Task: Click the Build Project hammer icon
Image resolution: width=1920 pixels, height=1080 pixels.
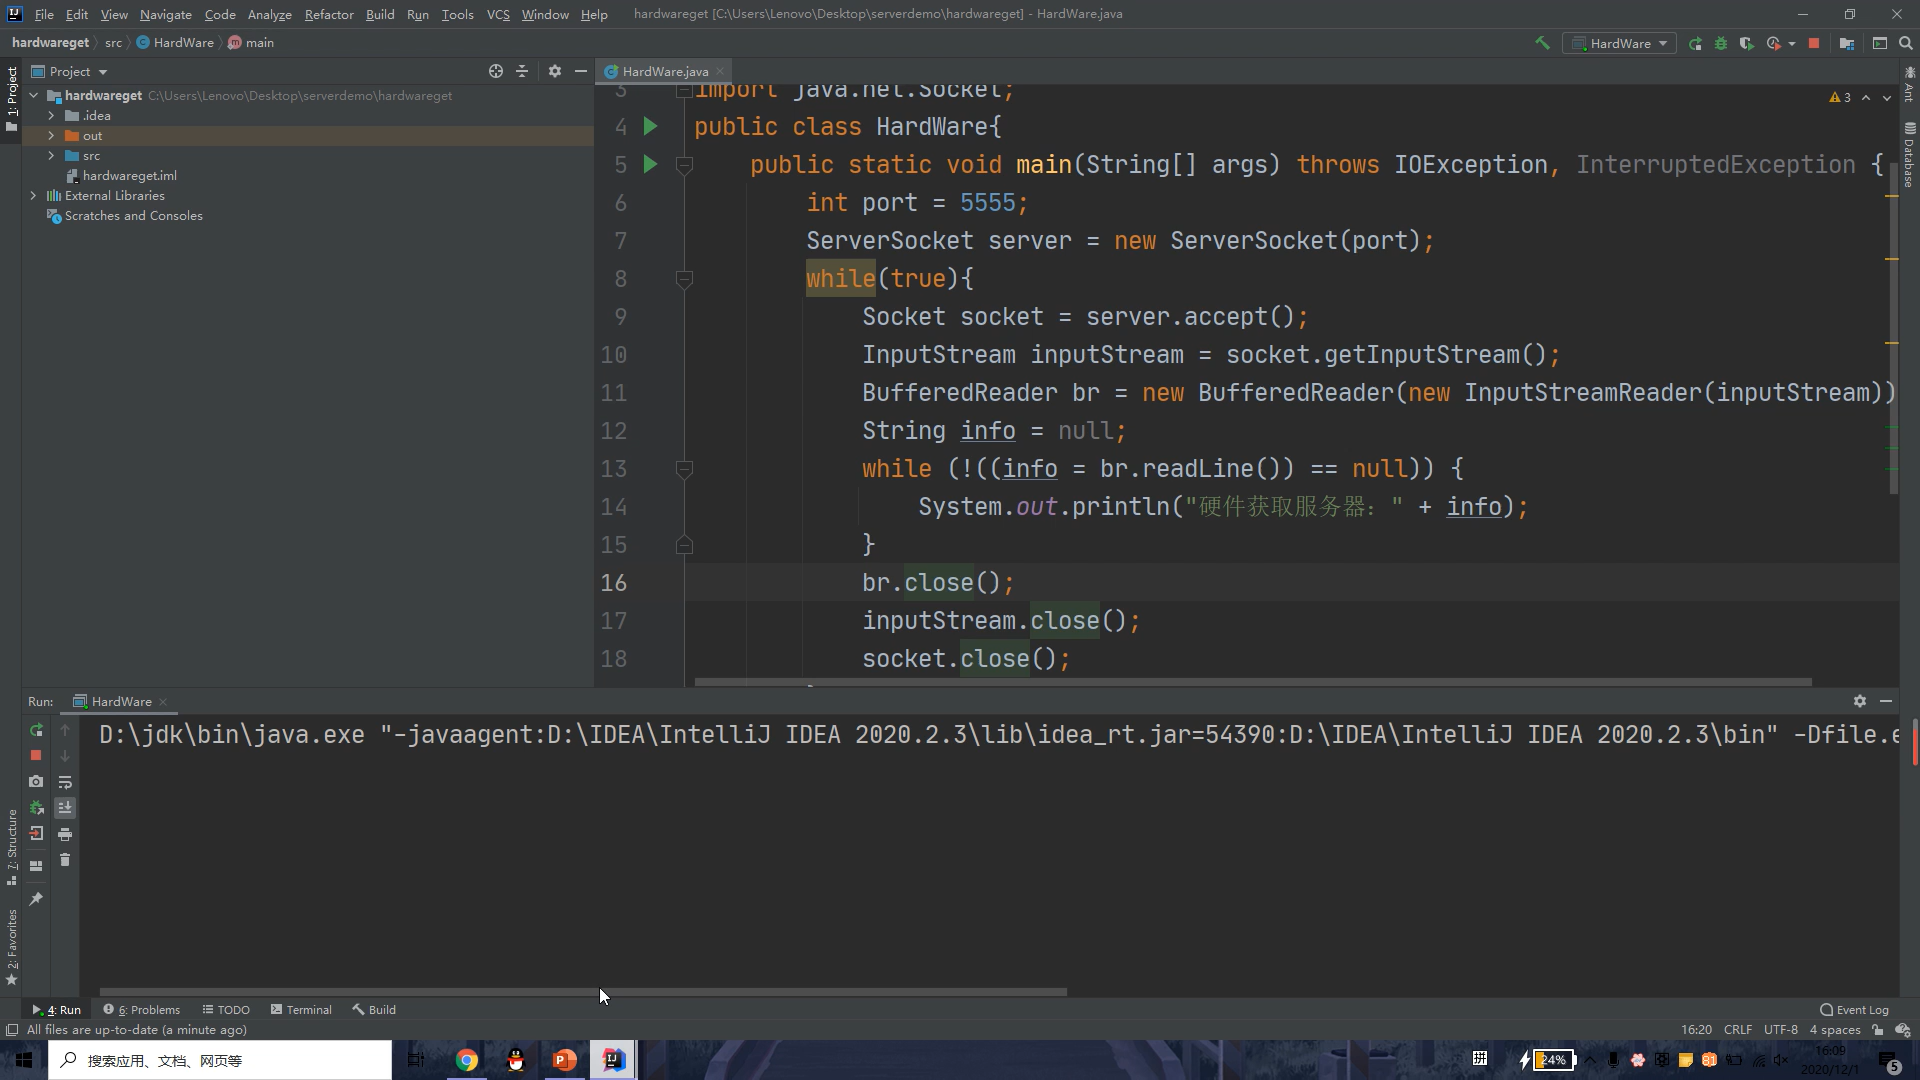Action: pyautogui.click(x=1542, y=43)
